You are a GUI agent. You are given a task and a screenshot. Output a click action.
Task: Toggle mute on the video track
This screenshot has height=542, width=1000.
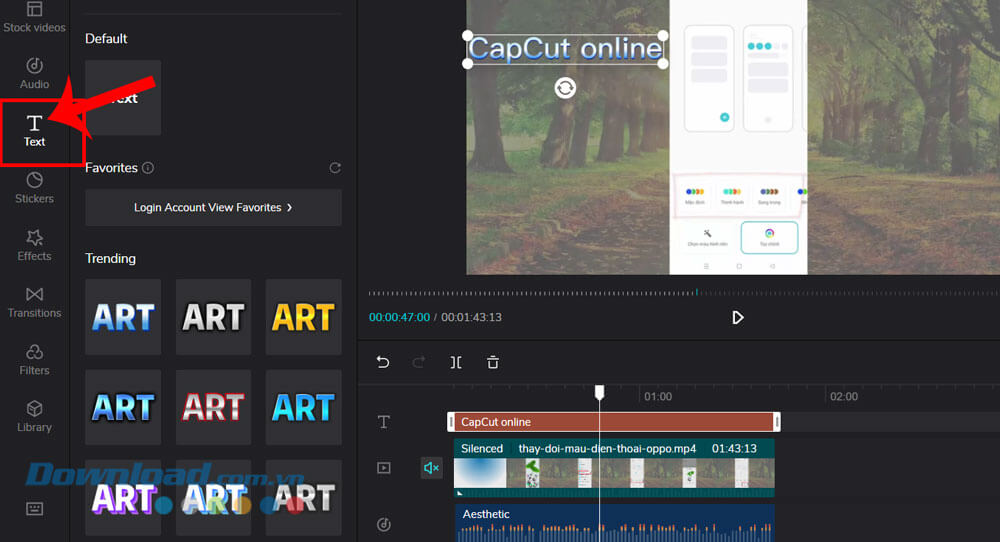point(432,467)
